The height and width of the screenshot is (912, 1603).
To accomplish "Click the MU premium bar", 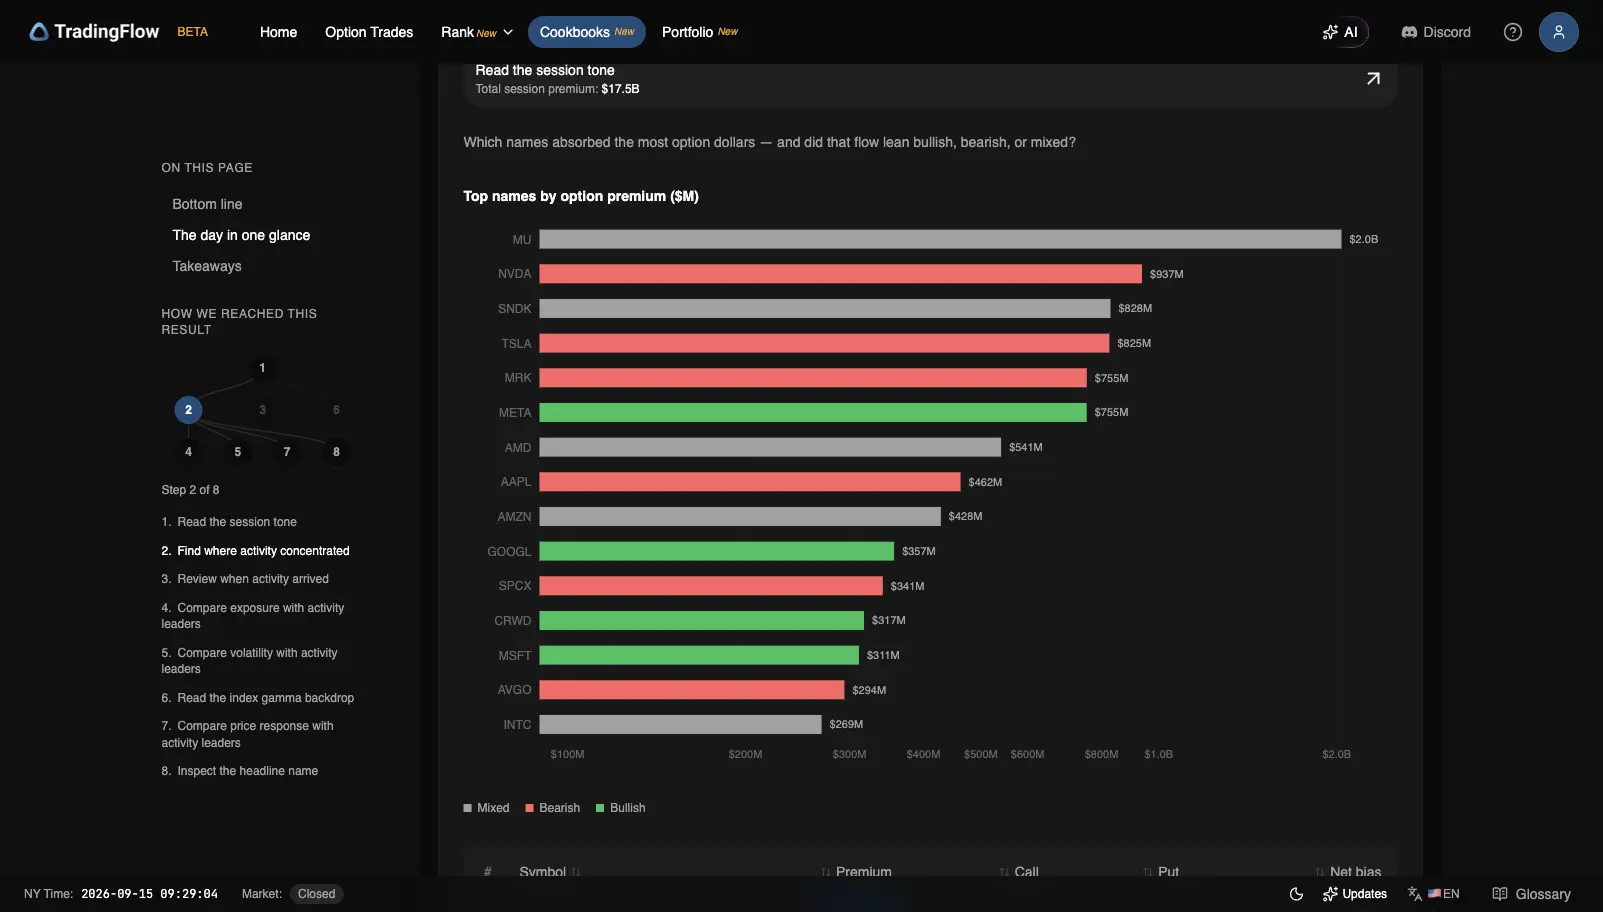I will click(x=940, y=239).
